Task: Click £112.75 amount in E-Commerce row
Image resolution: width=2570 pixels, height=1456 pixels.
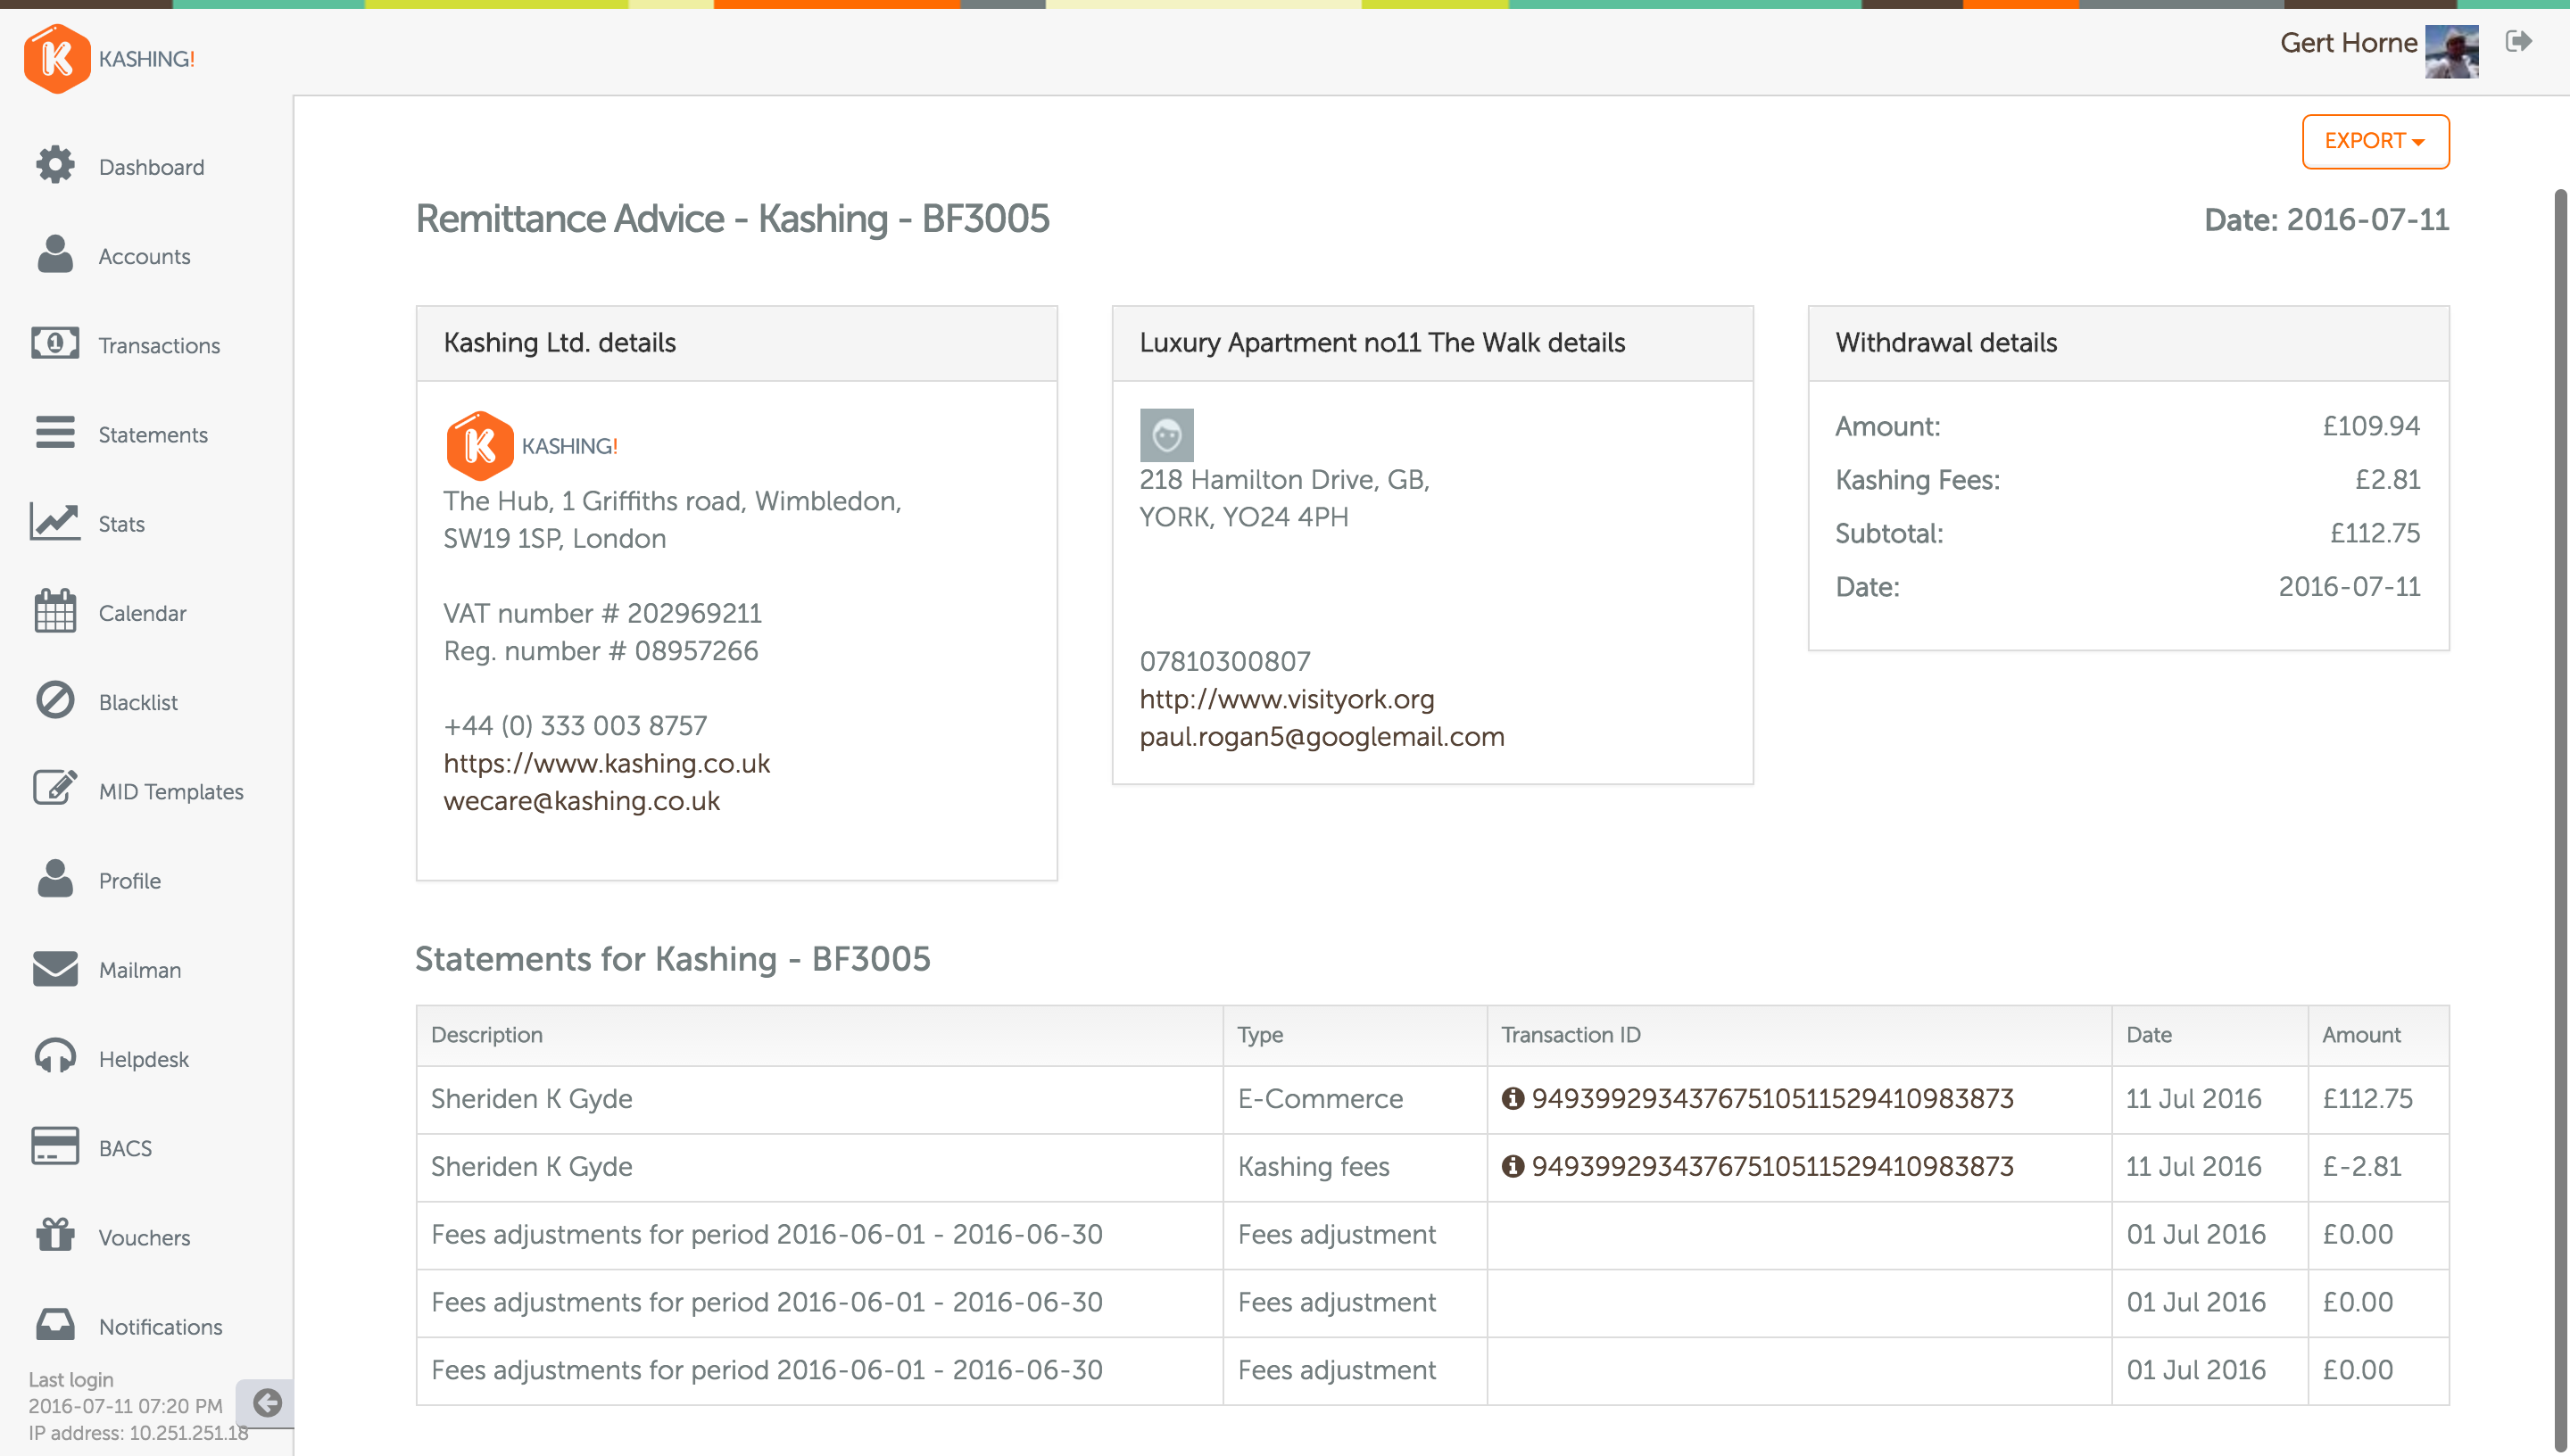Action: [2367, 1099]
